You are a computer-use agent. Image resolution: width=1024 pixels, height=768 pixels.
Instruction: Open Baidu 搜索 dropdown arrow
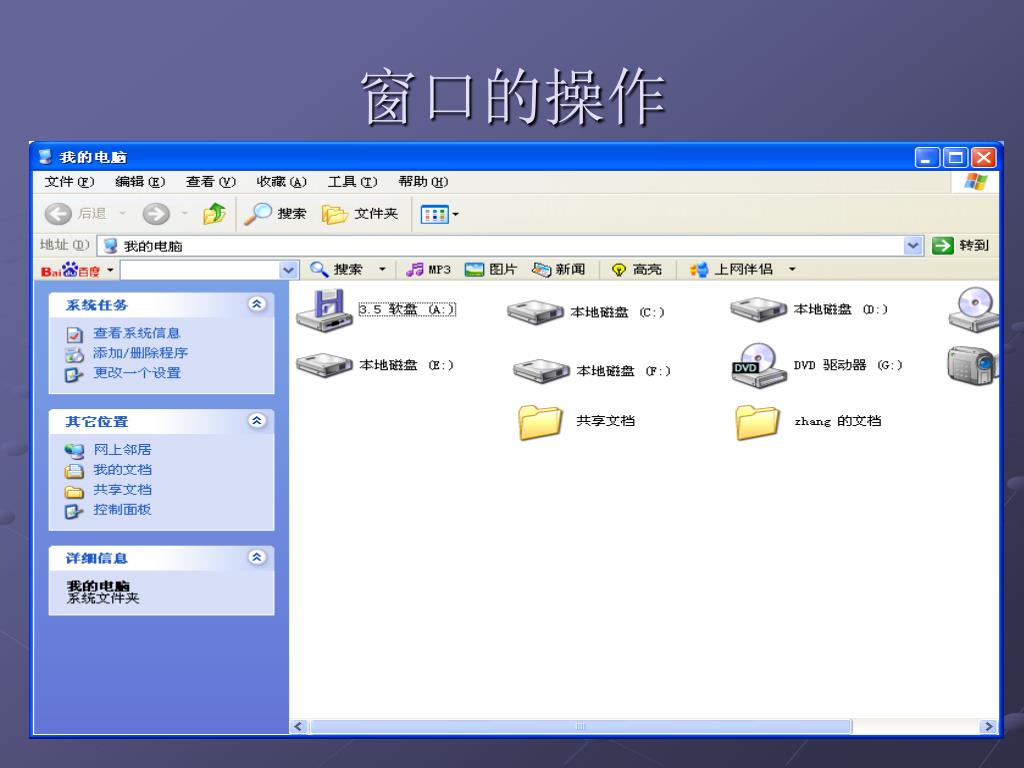(x=383, y=269)
